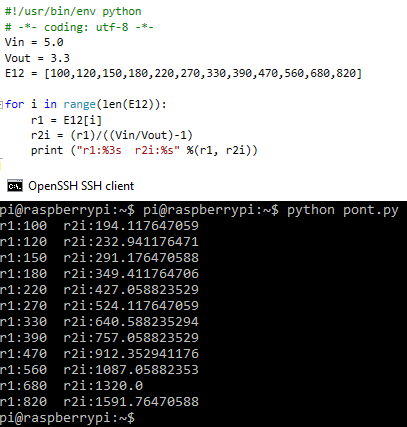The height and width of the screenshot is (427, 407).
Task: Click the Vout = 3.3 assignment line
Action: click(37, 58)
